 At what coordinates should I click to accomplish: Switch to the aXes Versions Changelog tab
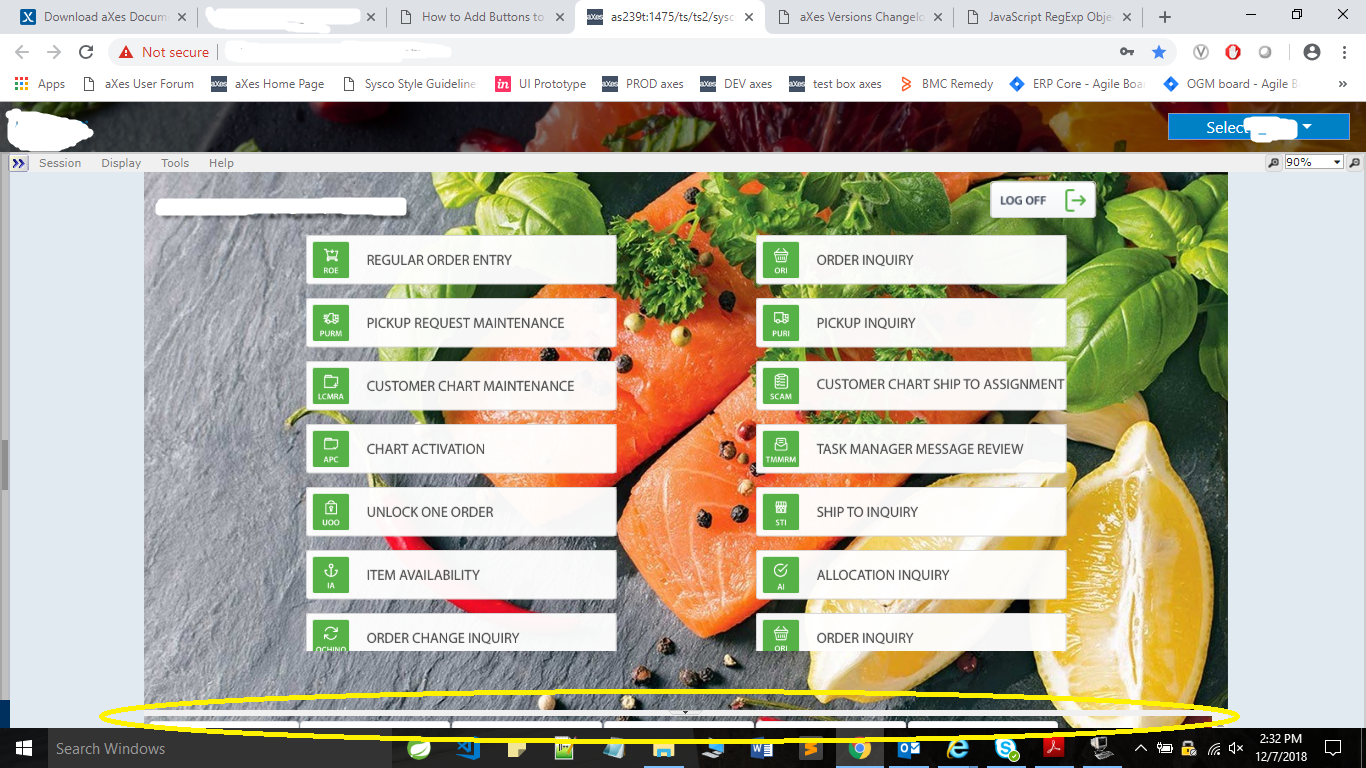pos(858,17)
